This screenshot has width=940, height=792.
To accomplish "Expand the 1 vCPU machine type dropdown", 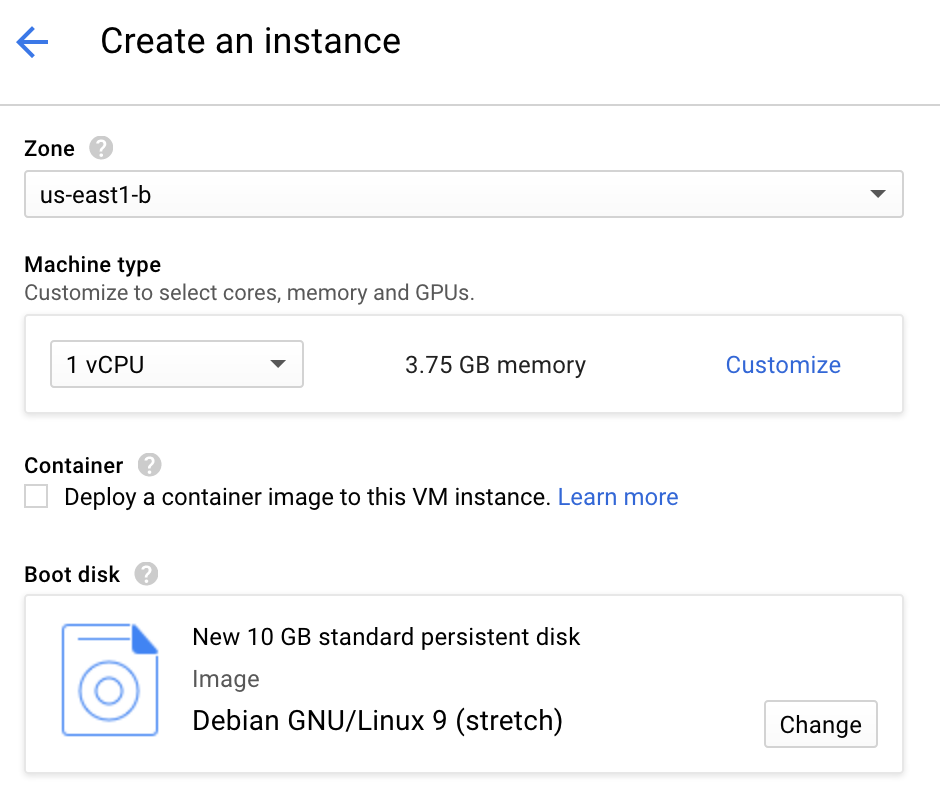I will 177,365.
